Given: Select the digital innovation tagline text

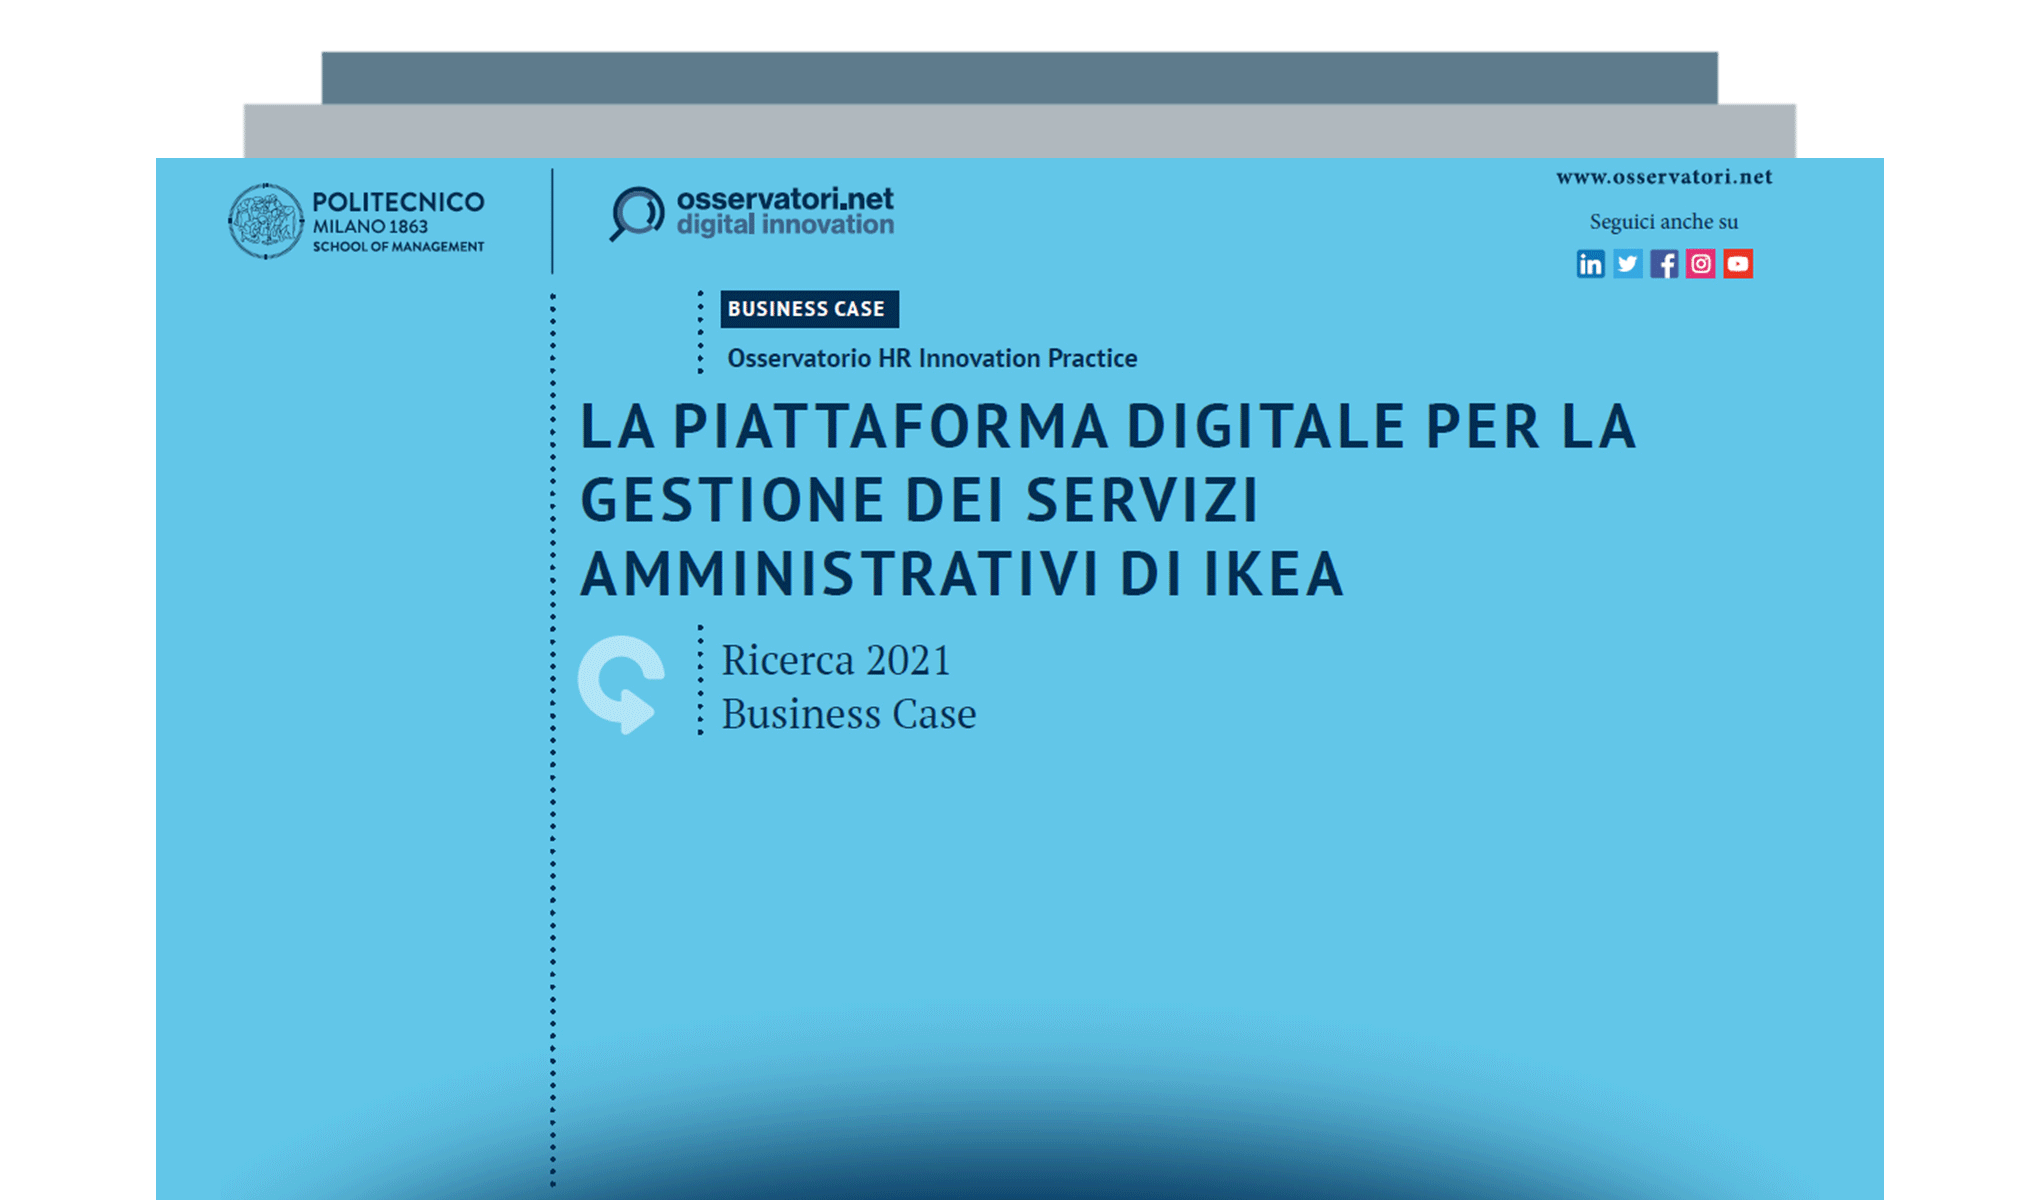Looking at the screenshot, I should coord(786,225).
